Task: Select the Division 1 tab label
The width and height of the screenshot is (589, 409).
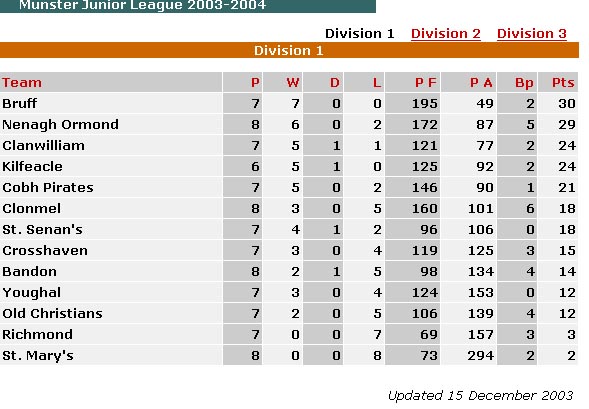Action: coord(359,33)
